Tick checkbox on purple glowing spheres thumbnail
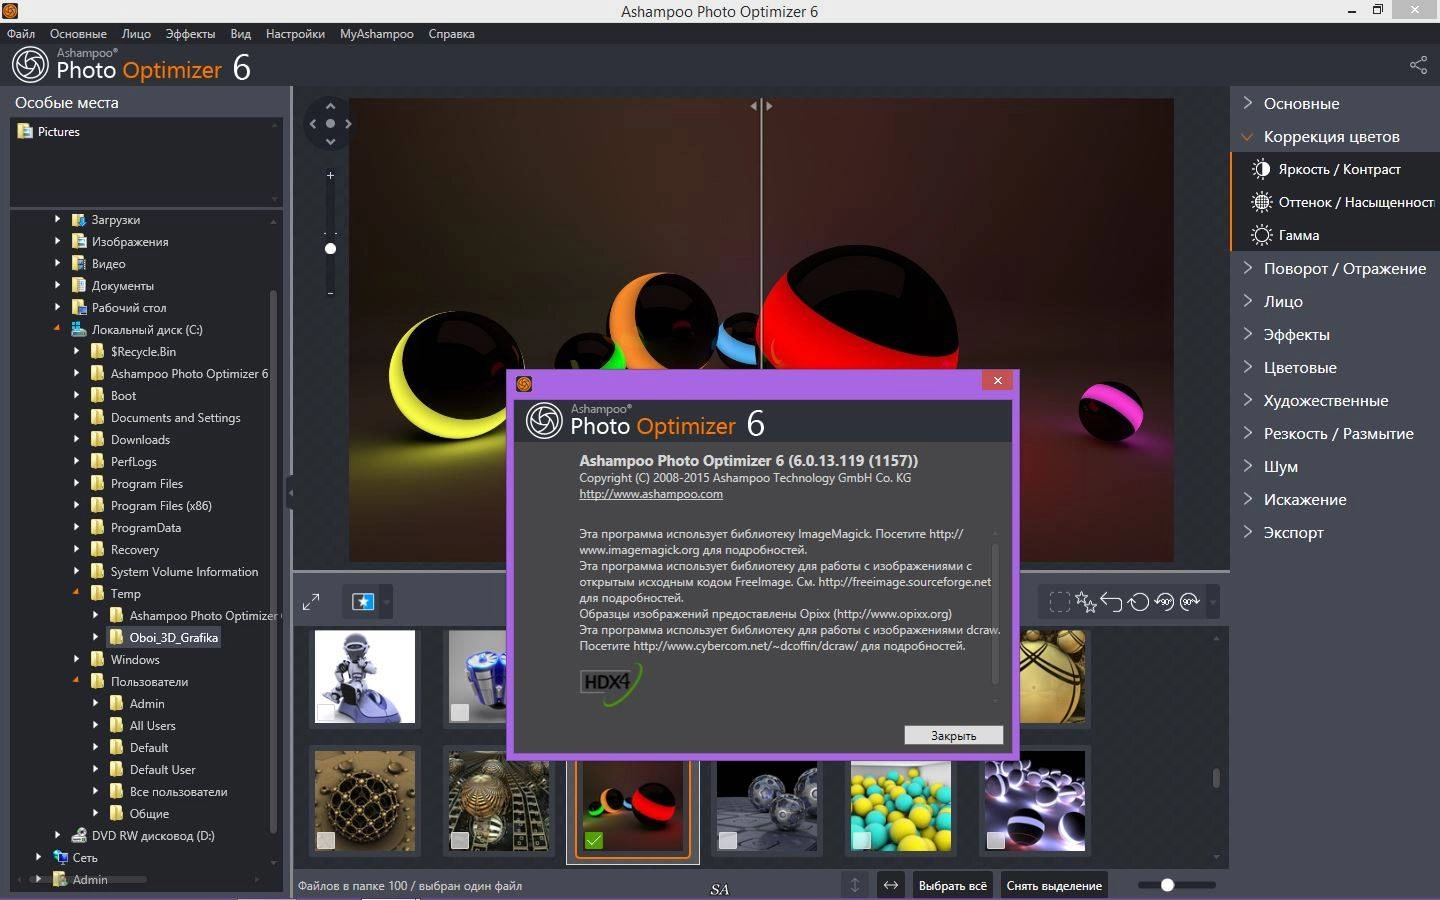The image size is (1440, 900). coord(995,841)
